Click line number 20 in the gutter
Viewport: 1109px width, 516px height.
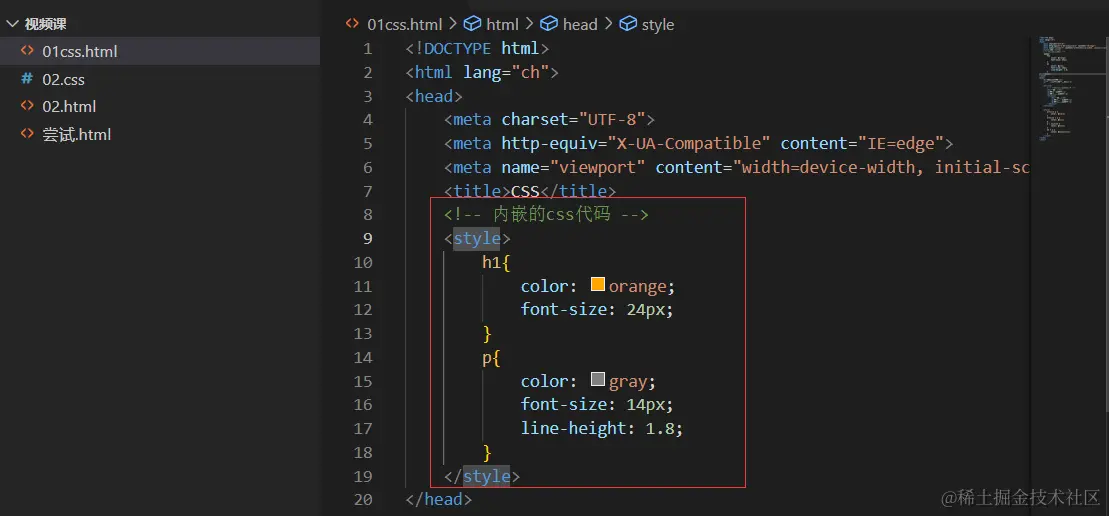[x=363, y=499]
